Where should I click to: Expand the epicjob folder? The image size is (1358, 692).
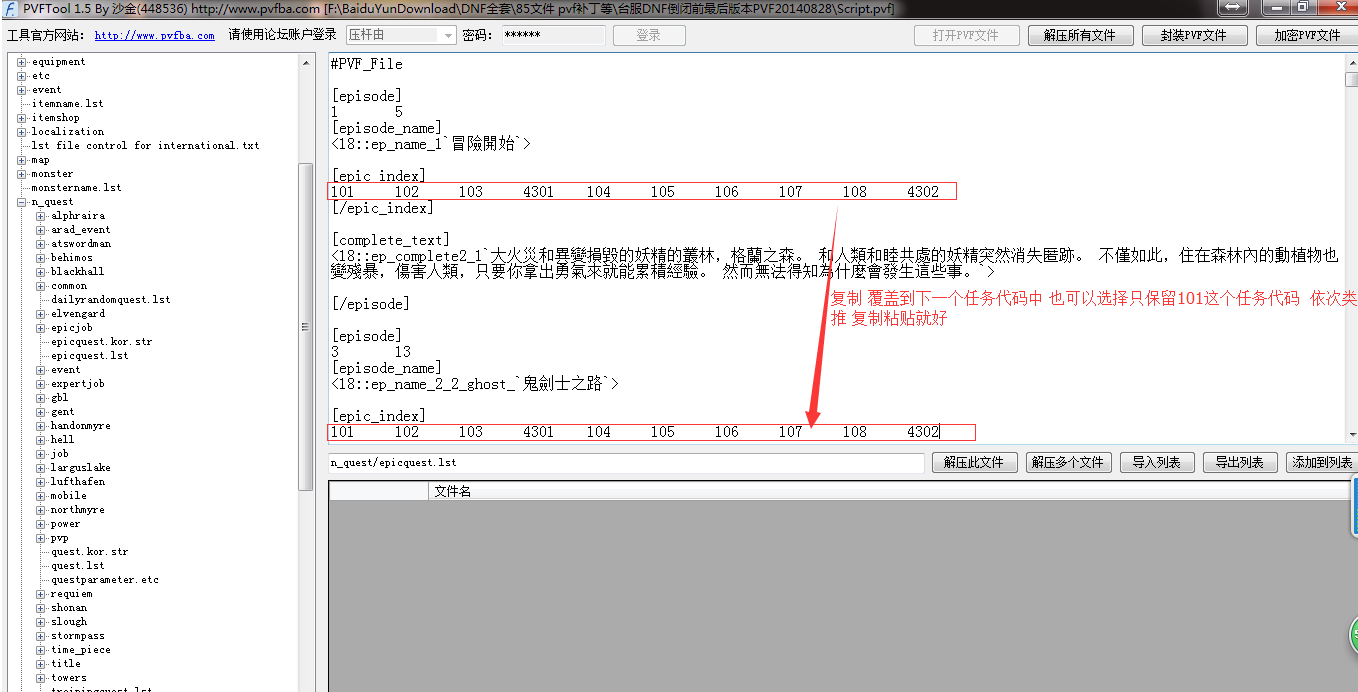coord(41,328)
